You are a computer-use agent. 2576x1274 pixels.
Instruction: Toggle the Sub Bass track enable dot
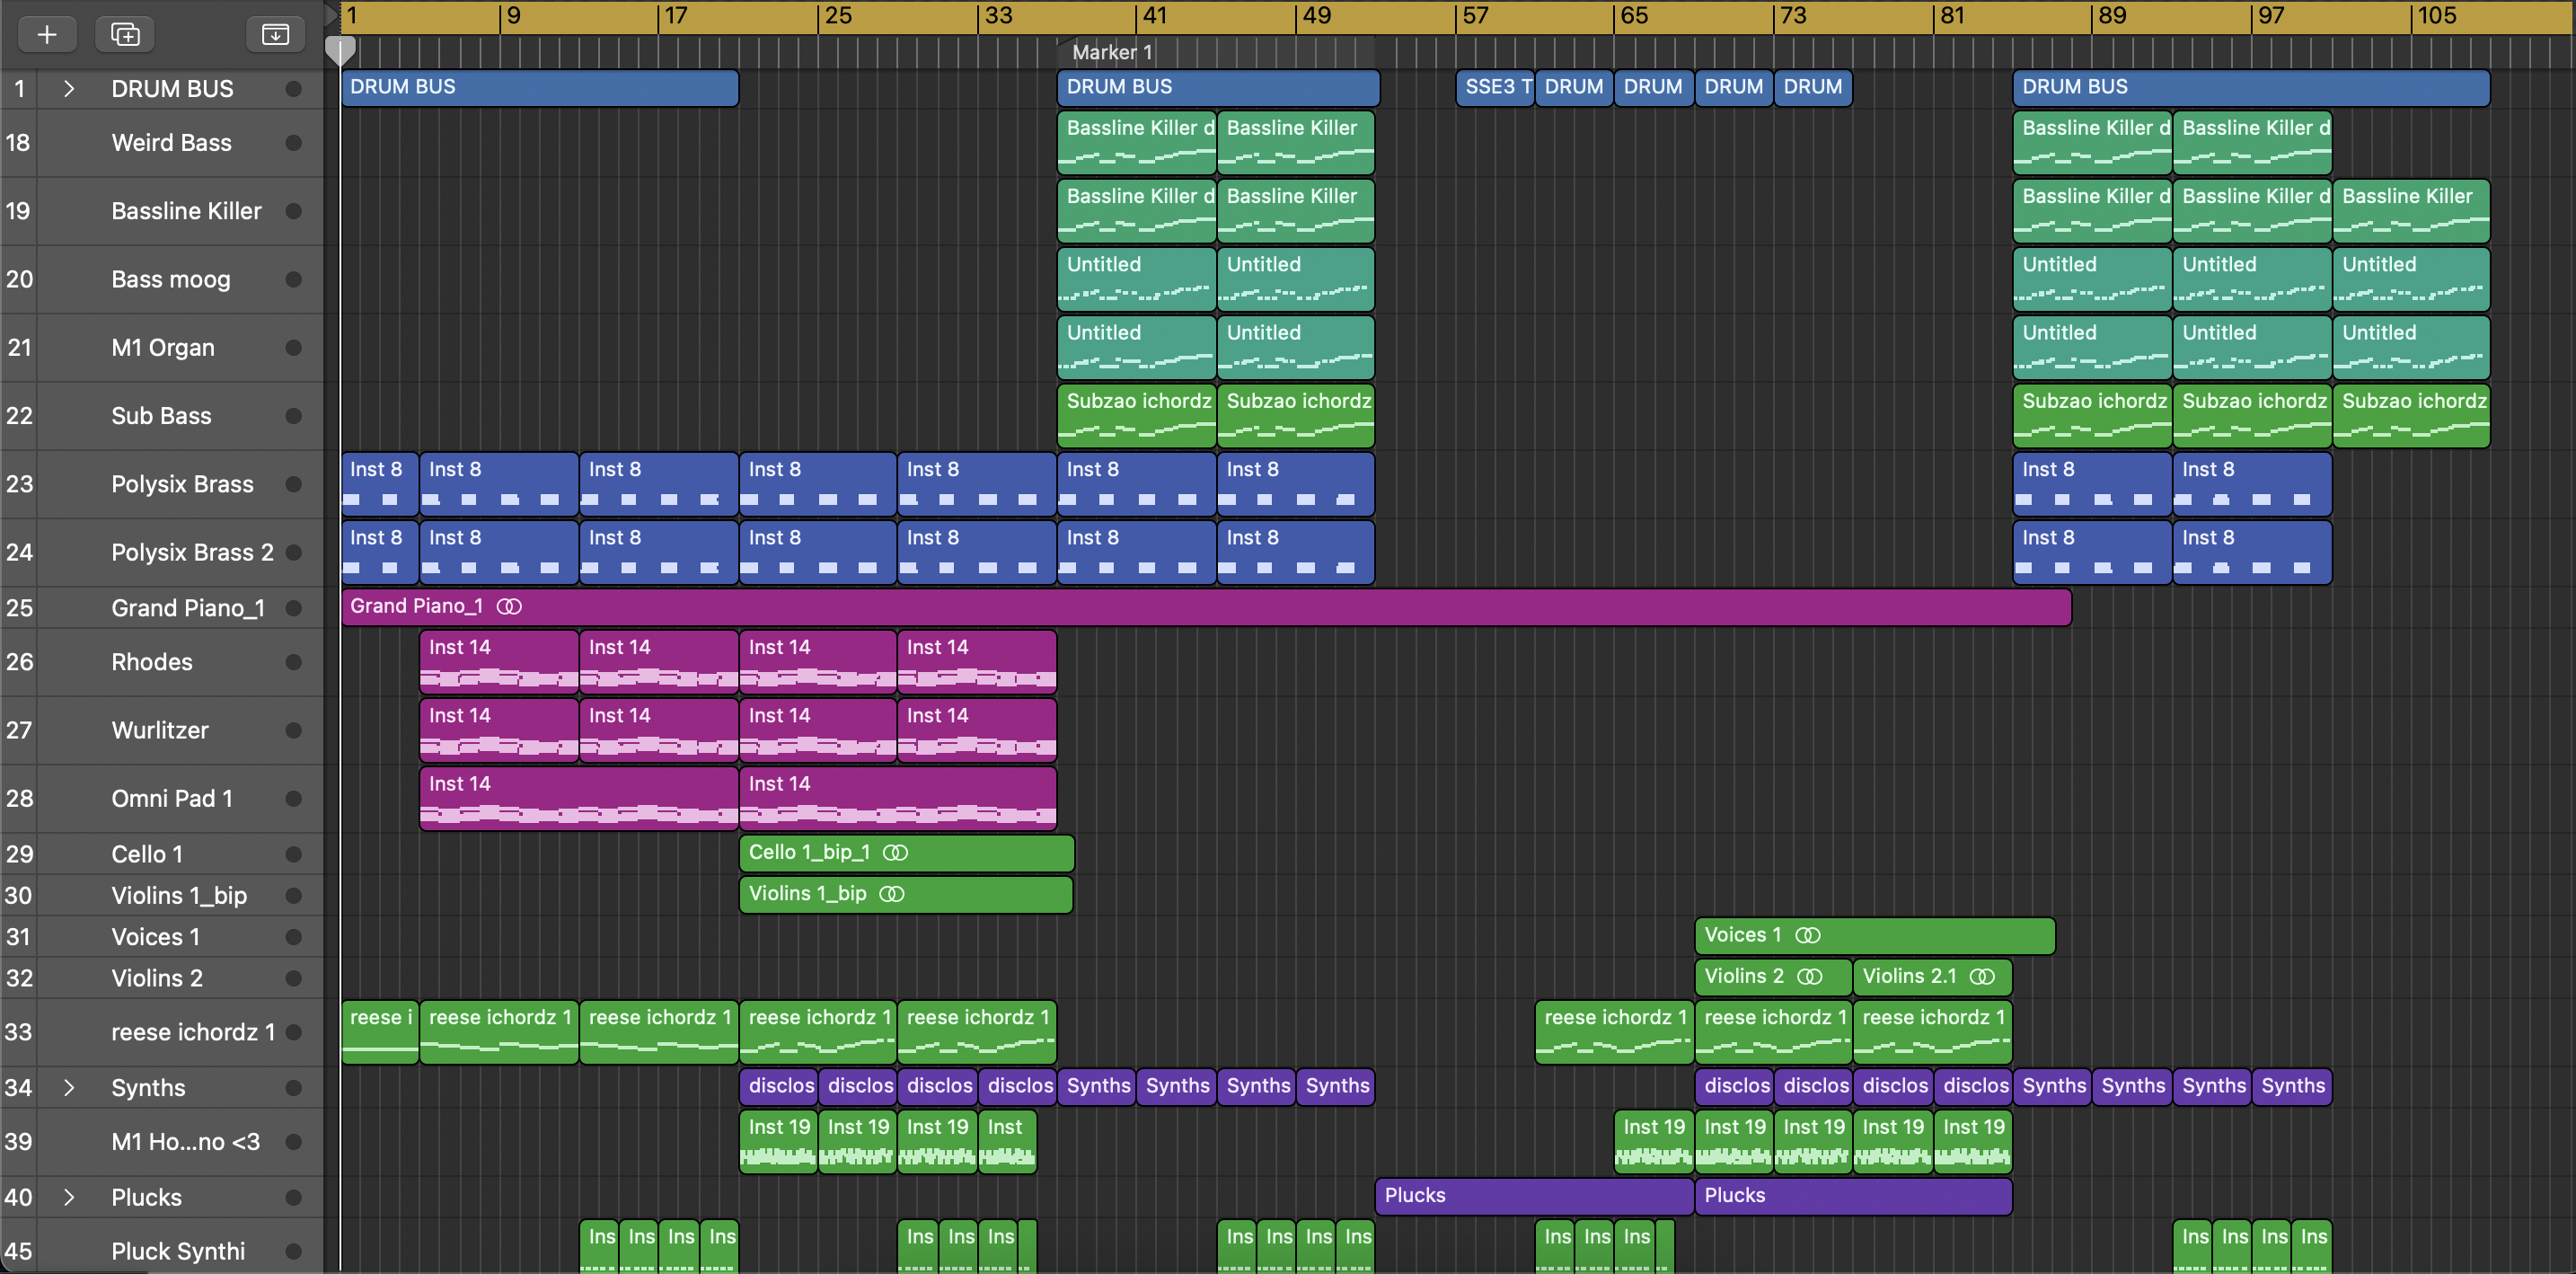(293, 416)
